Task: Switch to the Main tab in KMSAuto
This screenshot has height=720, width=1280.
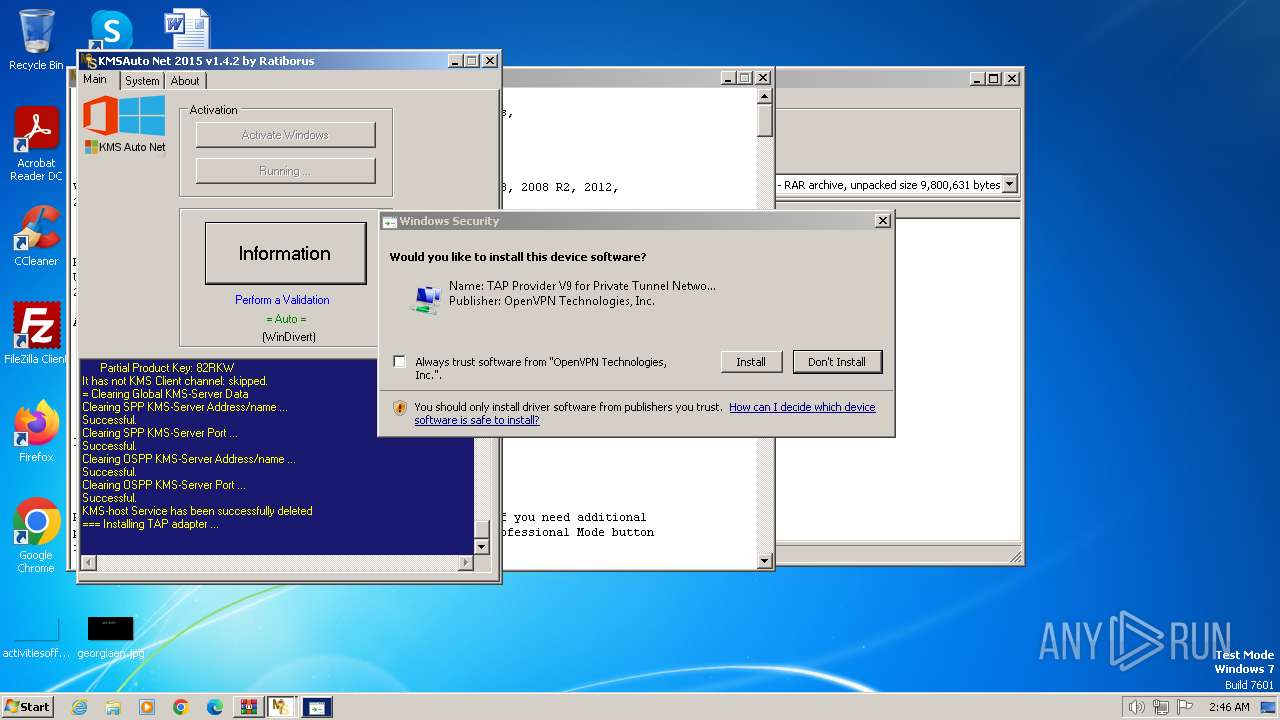Action: click(95, 79)
